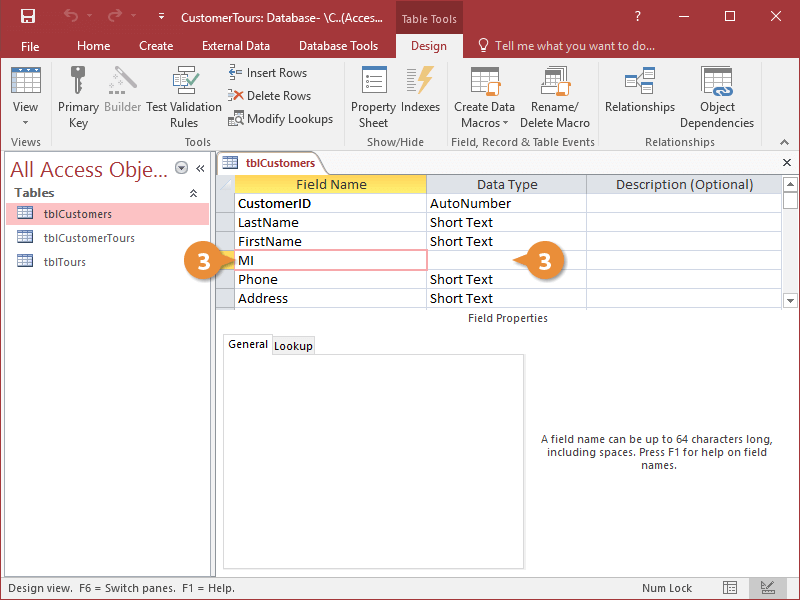
Task: Click scroll up arrow in field grid
Action: click(x=790, y=184)
